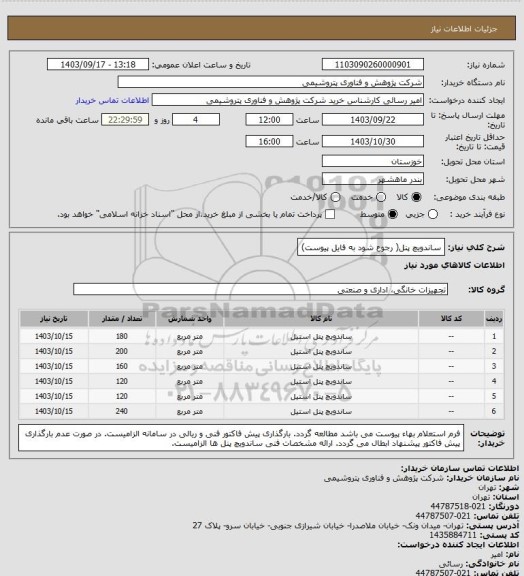
Task: Click the price validity date 1403/10/30
Action: coord(373,141)
